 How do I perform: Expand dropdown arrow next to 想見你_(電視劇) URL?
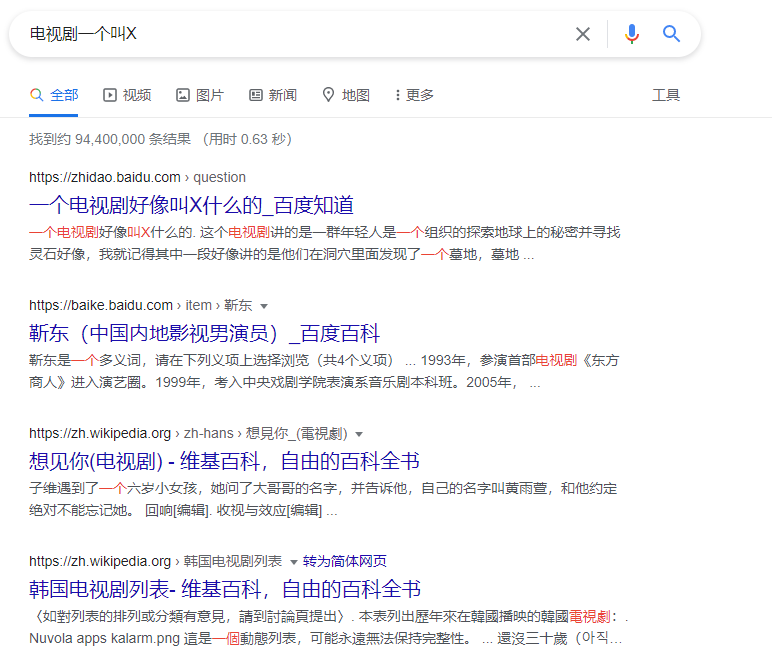(359, 434)
